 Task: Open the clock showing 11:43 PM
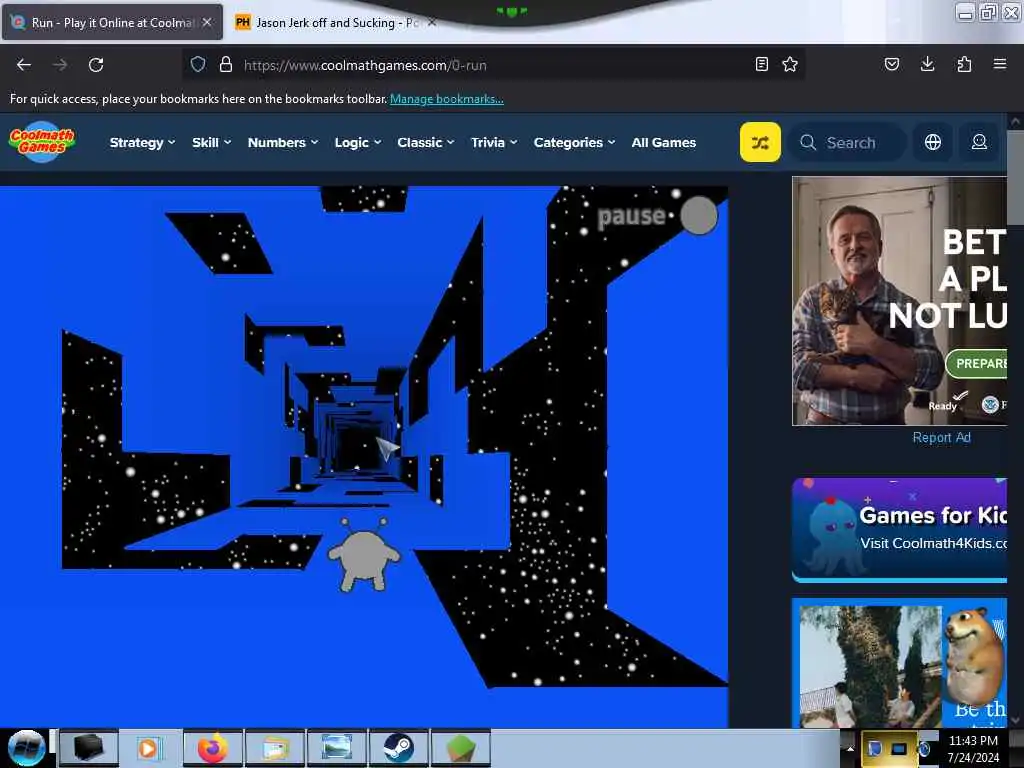point(973,748)
